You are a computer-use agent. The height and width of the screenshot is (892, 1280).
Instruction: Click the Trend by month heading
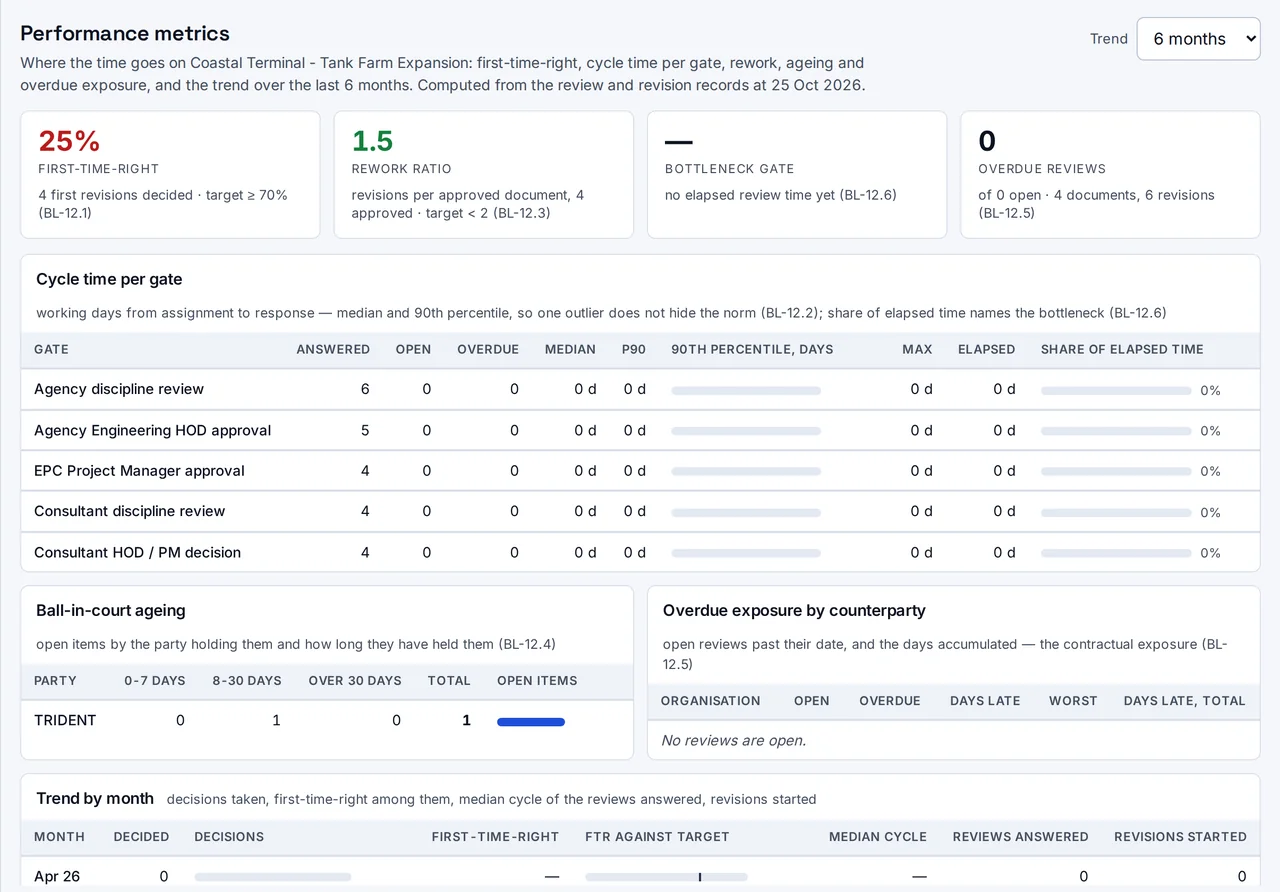click(x=95, y=798)
